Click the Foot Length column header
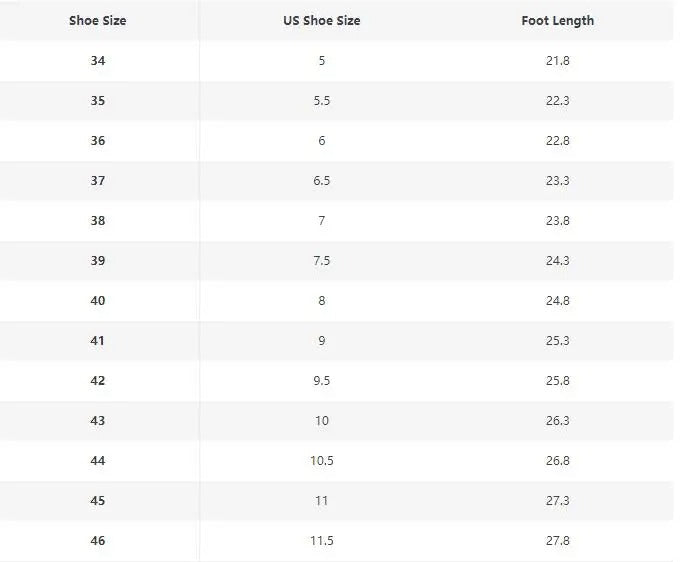This screenshot has width=680, height=562. click(557, 21)
